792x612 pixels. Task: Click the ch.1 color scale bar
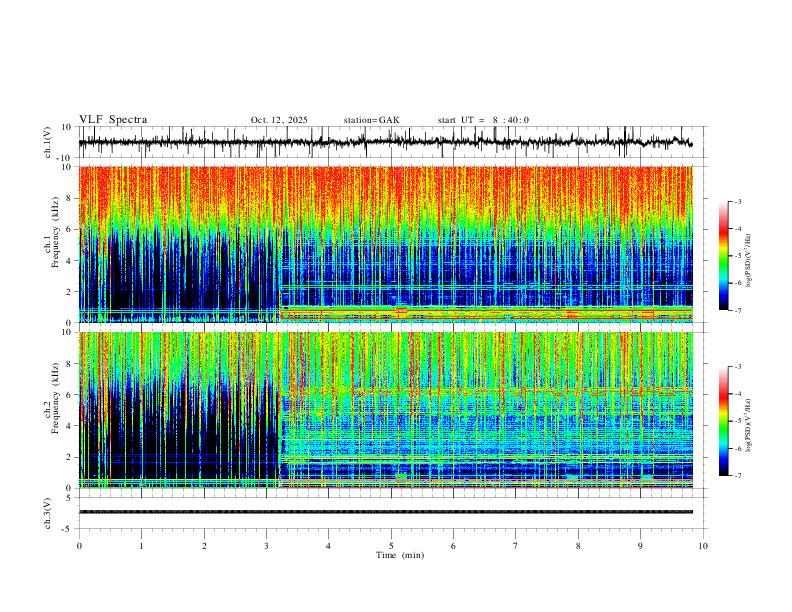point(723,256)
